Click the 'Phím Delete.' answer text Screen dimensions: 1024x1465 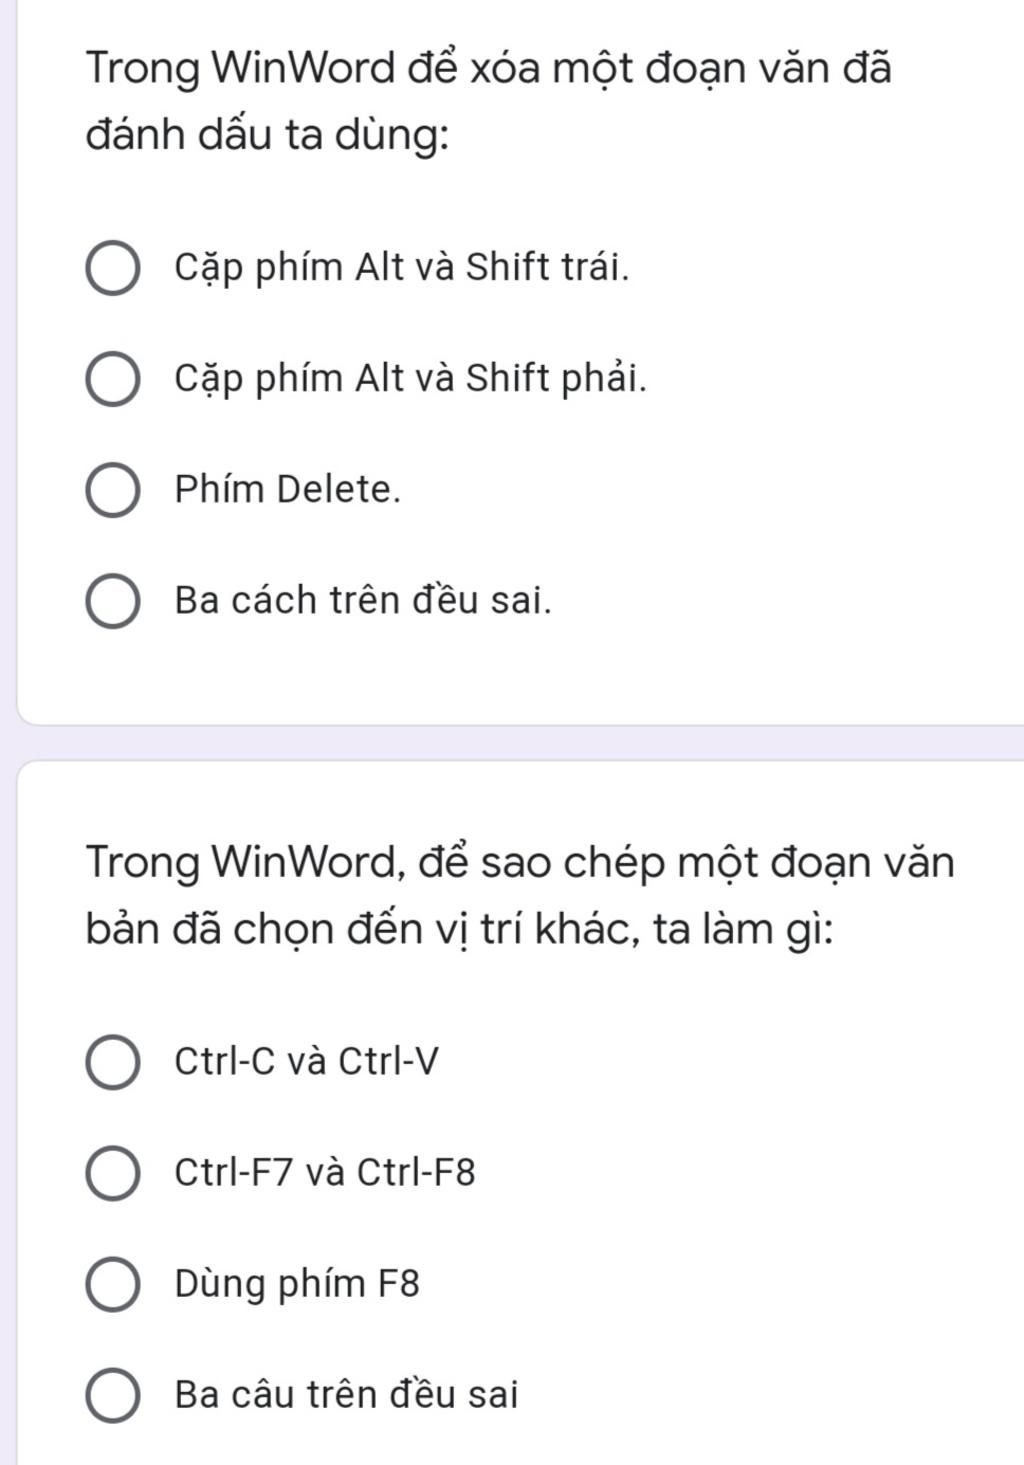[287, 490]
